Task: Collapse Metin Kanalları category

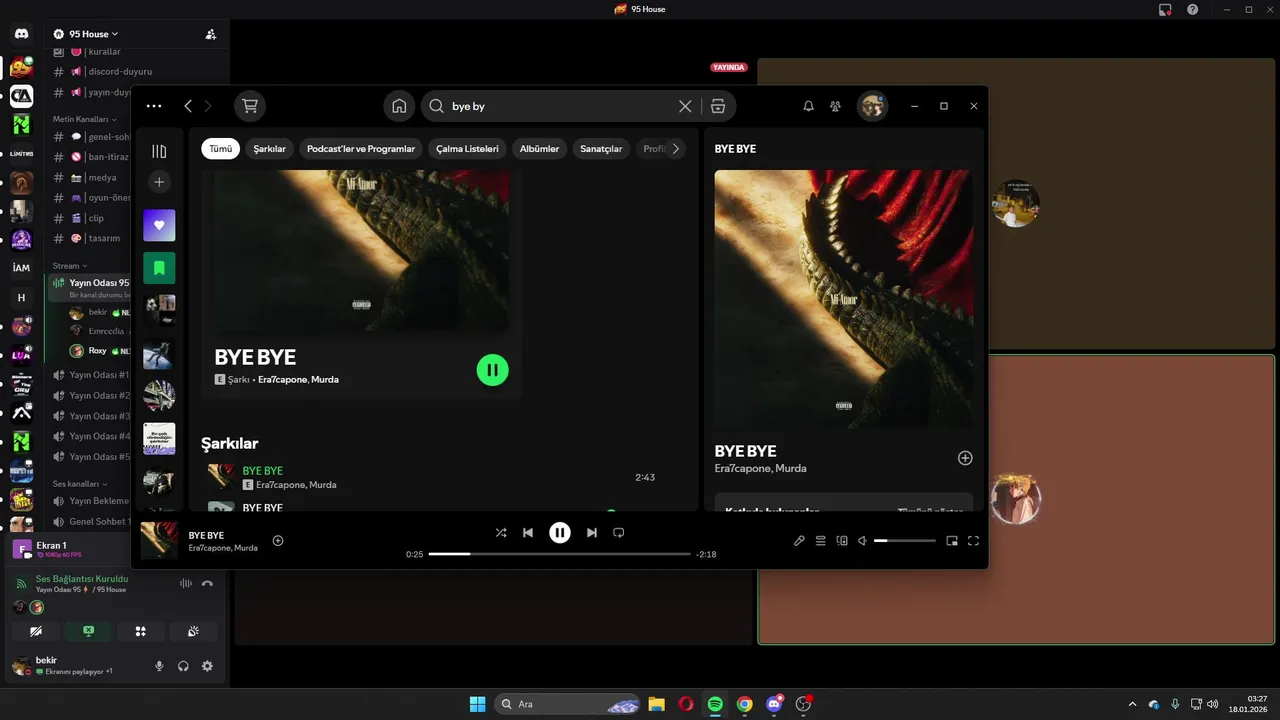Action: (86, 119)
